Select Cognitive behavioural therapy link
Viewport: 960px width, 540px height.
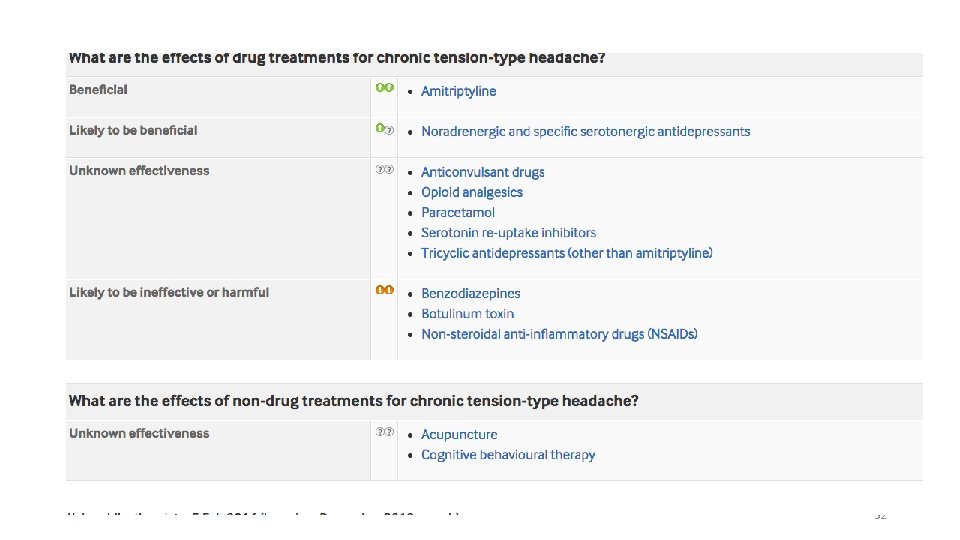coord(507,455)
